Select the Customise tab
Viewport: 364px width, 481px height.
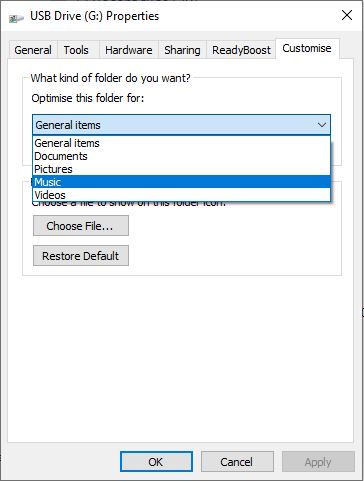[307, 48]
